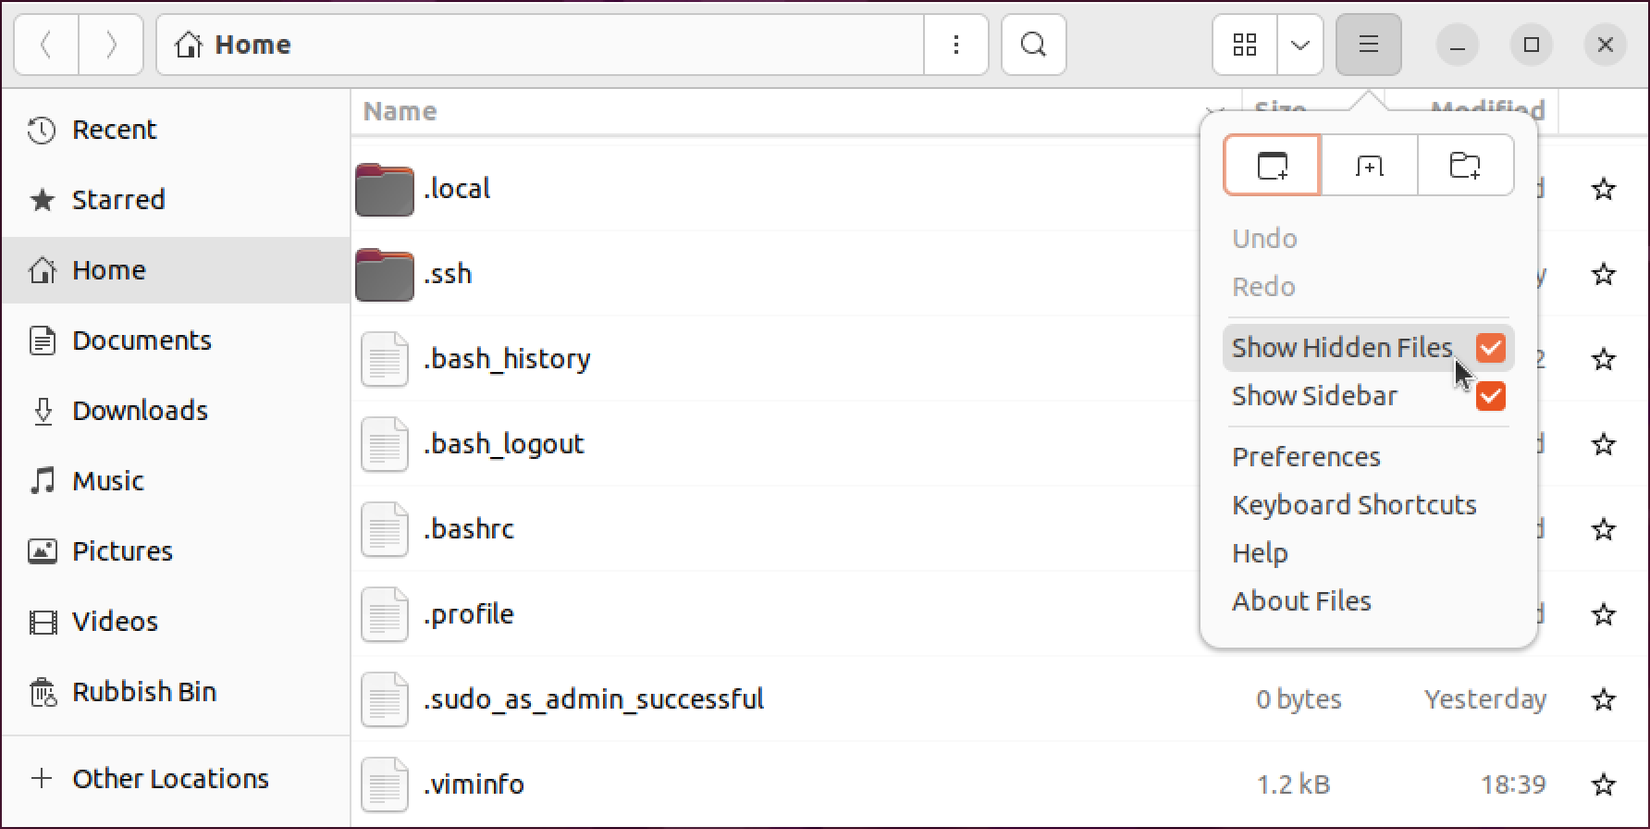Create a new folder via the folder-plus icon
This screenshot has height=829, width=1650.
pos(1465,164)
